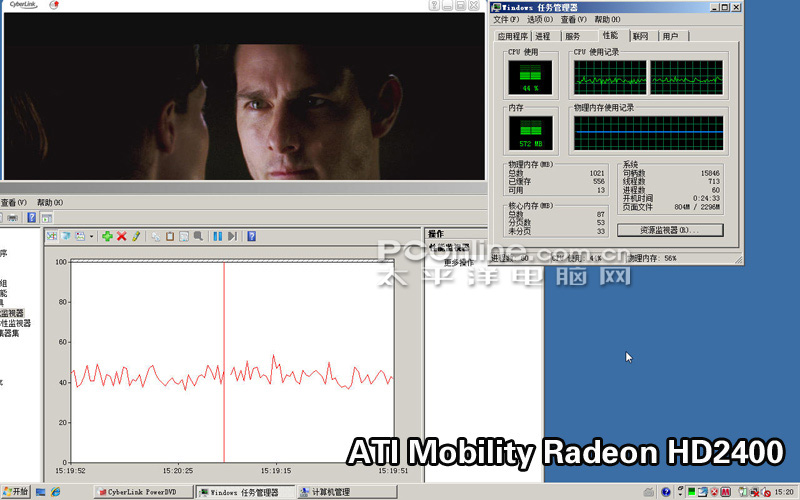
Task: Open Properties icon in monitor toolbar
Action: 184,236
